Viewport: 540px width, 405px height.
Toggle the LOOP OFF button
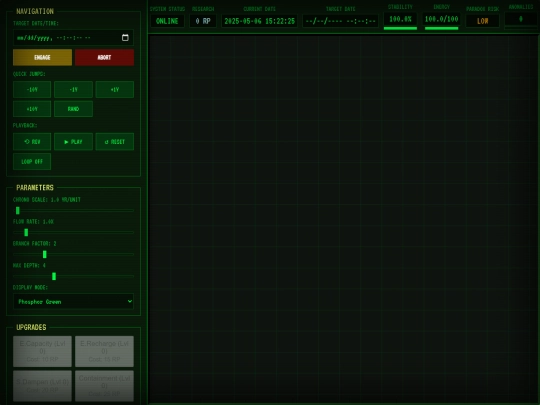pos(32,162)
